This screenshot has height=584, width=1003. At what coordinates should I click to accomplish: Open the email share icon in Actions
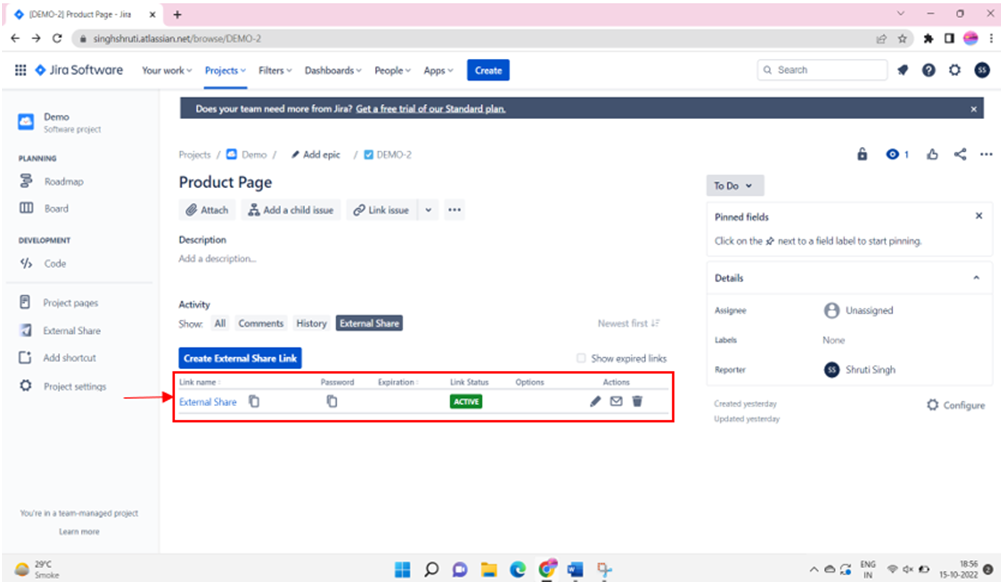(x=617, y=401)
